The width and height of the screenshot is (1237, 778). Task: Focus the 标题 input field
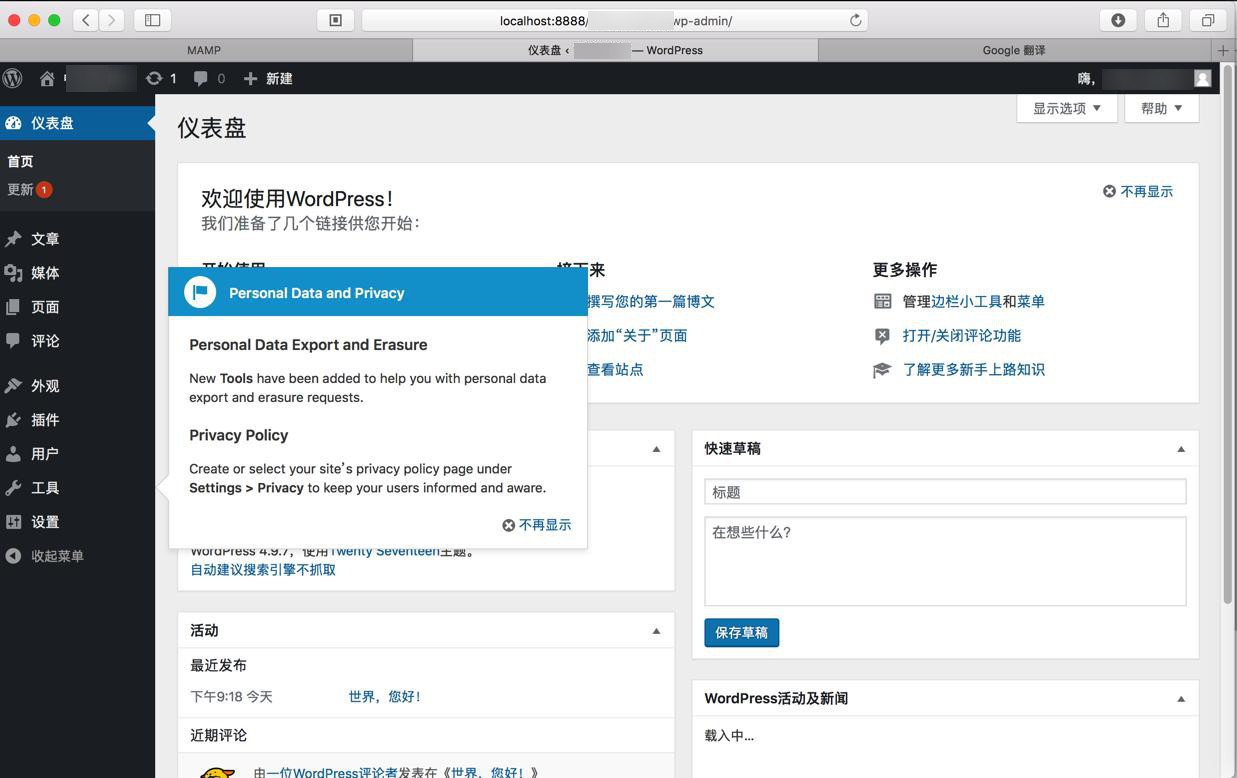[x=945, y=492]
